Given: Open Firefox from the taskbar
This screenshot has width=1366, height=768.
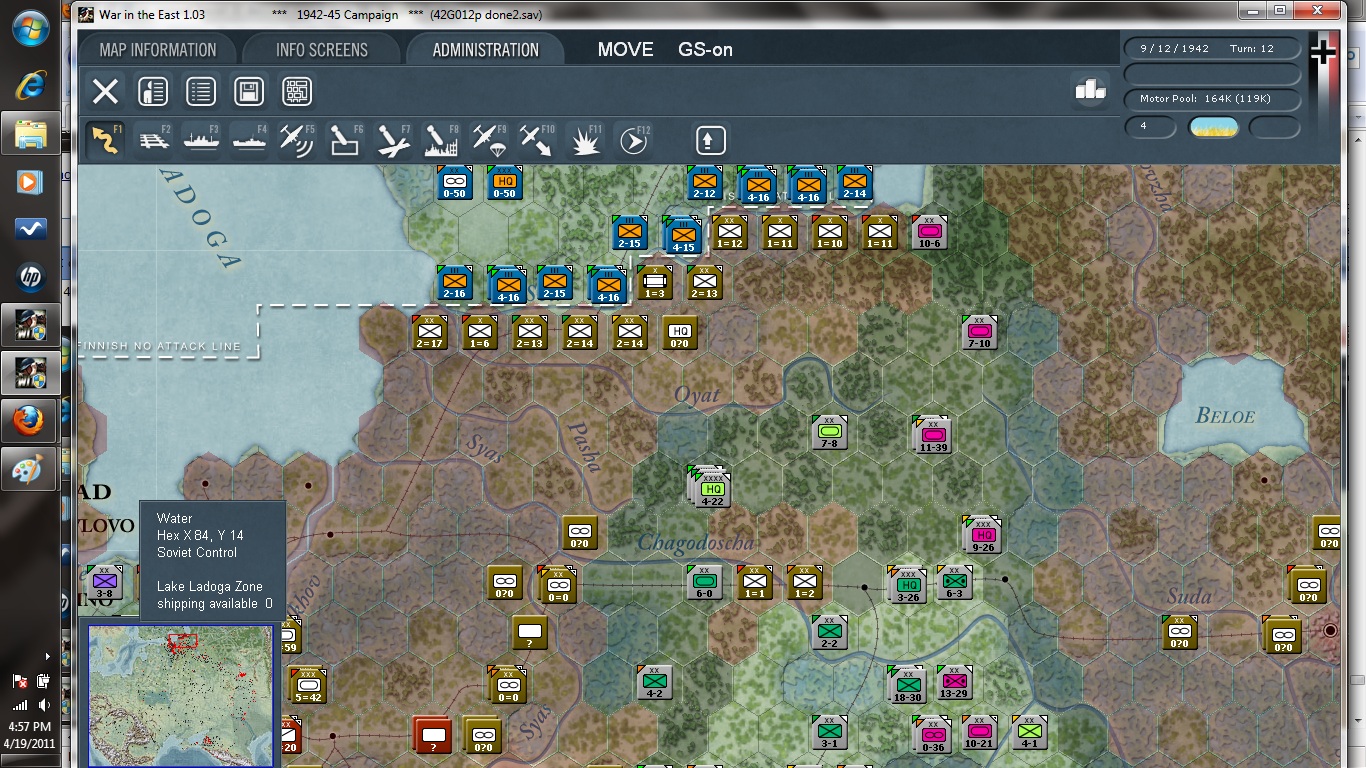Looking at the screenshot, I should tap(30, 422).
